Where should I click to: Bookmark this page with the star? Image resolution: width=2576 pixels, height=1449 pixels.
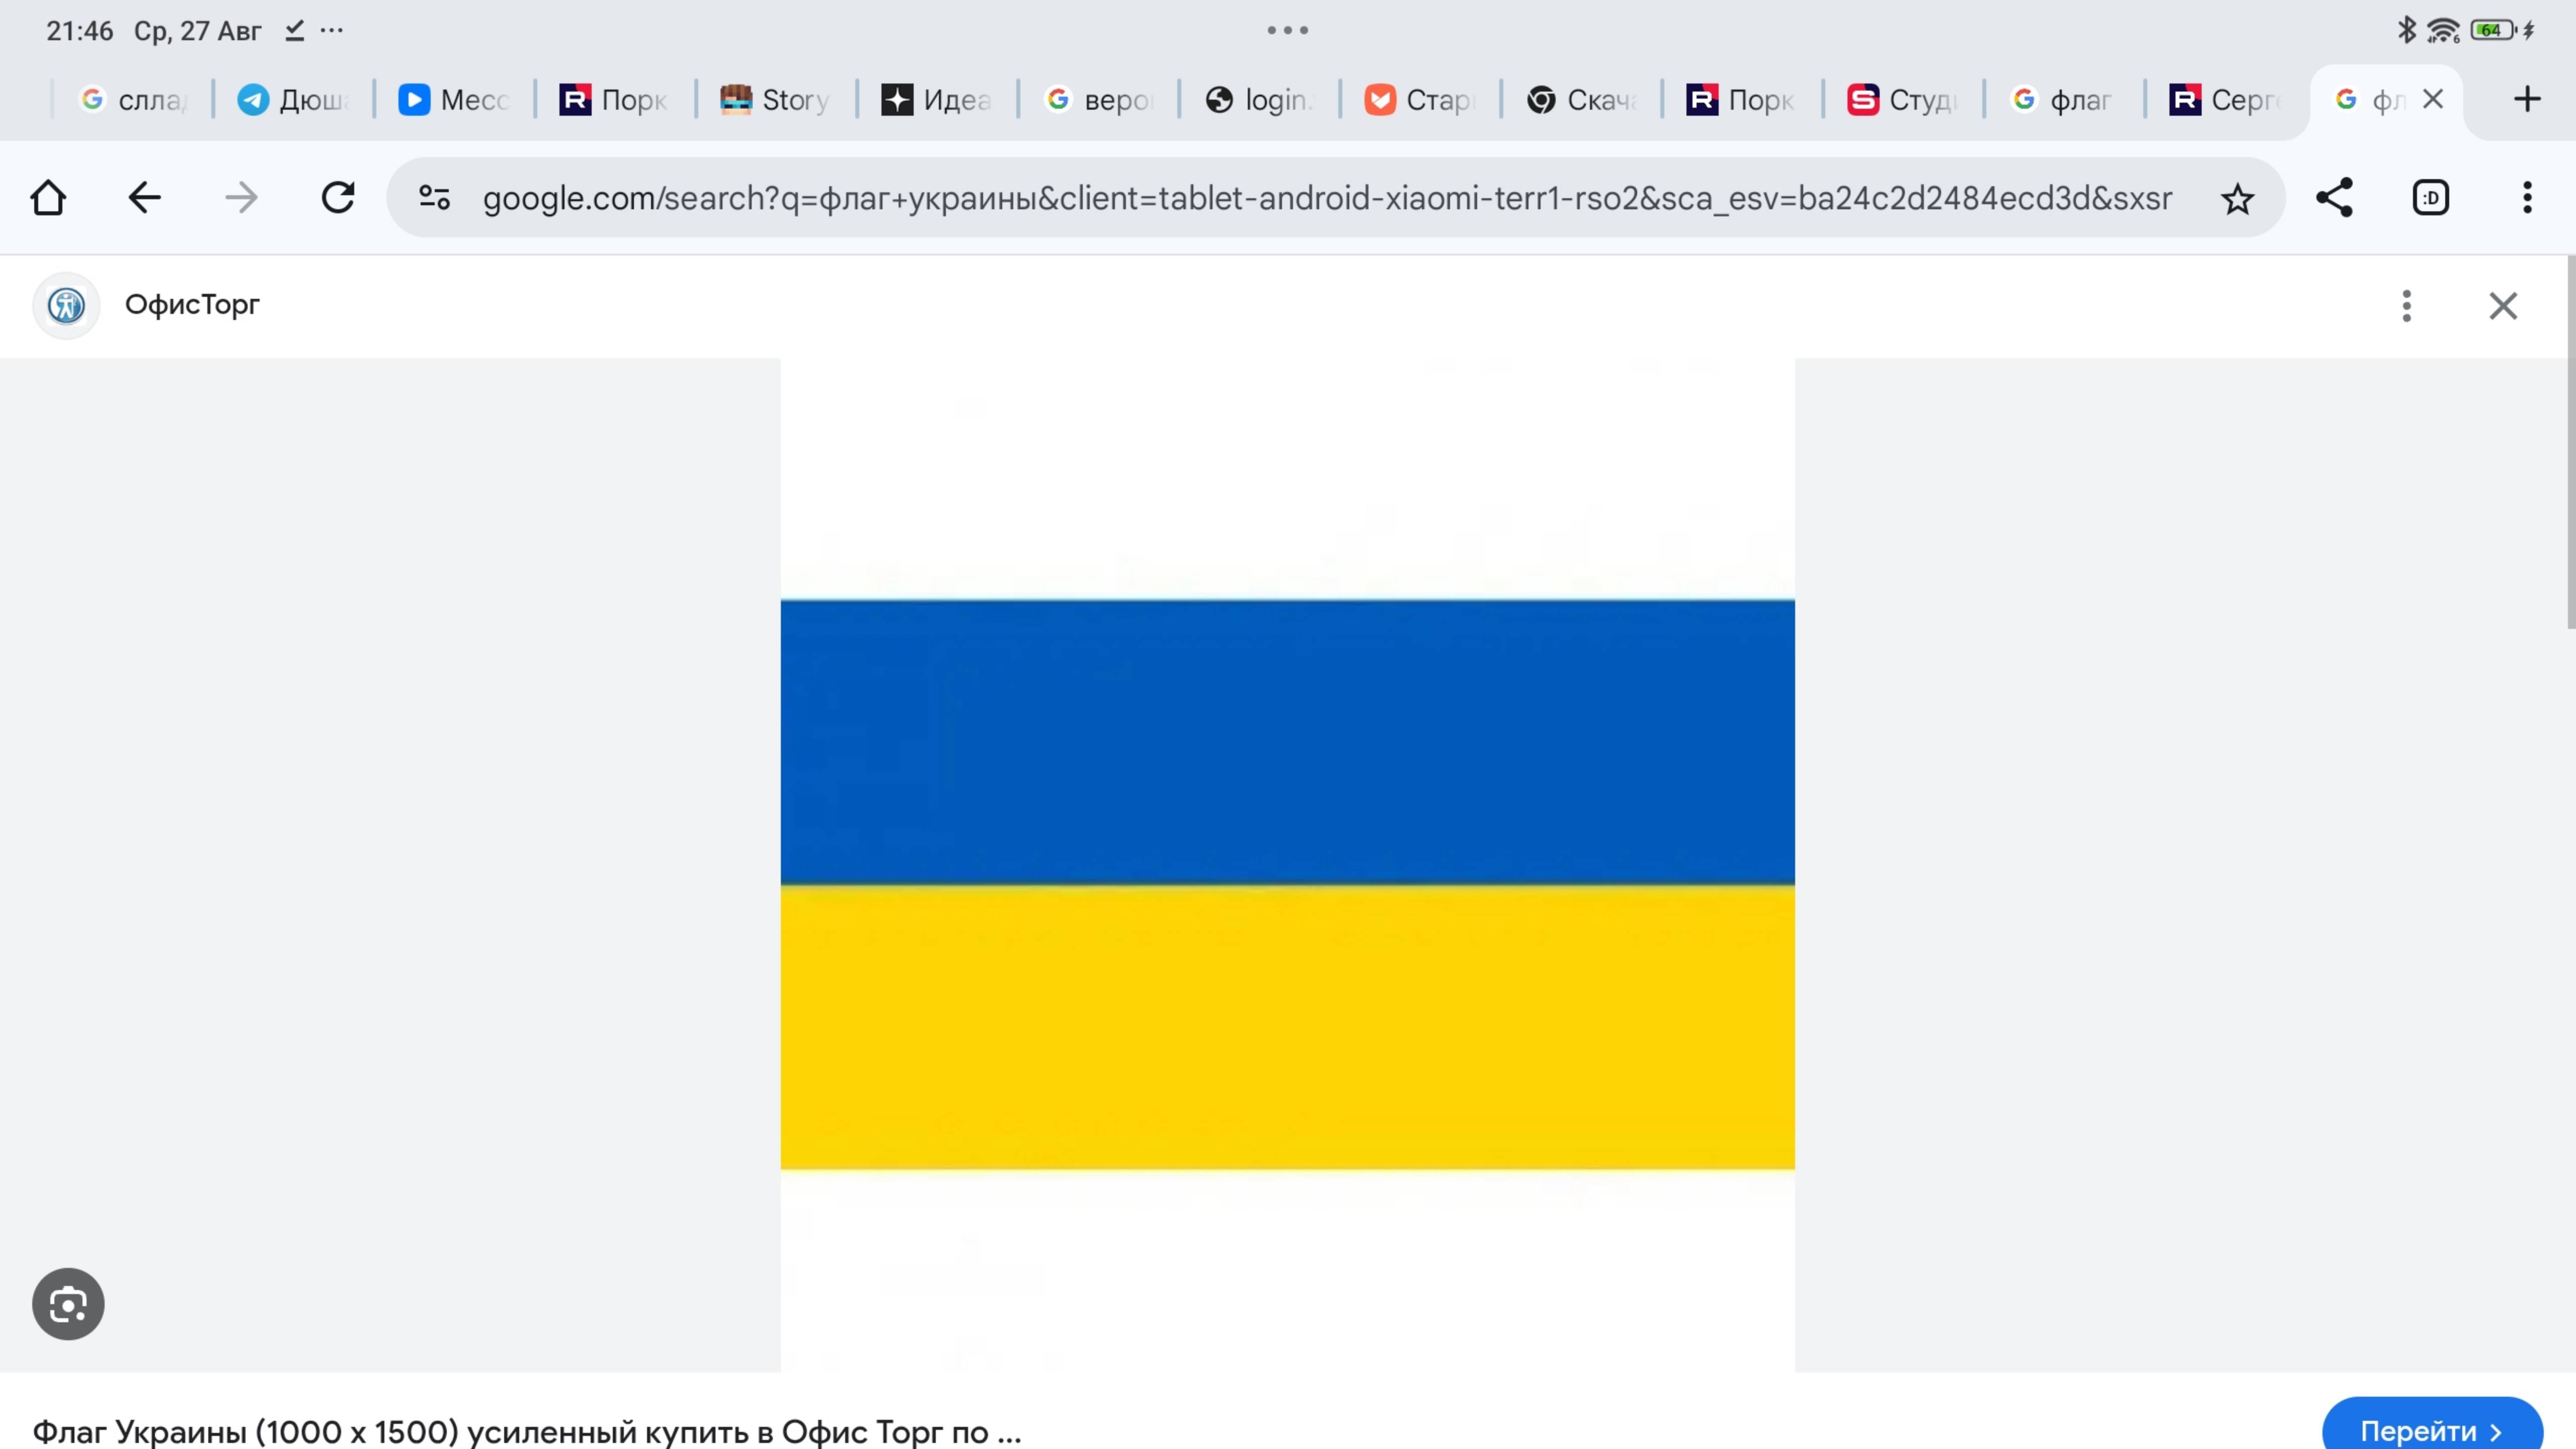tap(2238, 197)
